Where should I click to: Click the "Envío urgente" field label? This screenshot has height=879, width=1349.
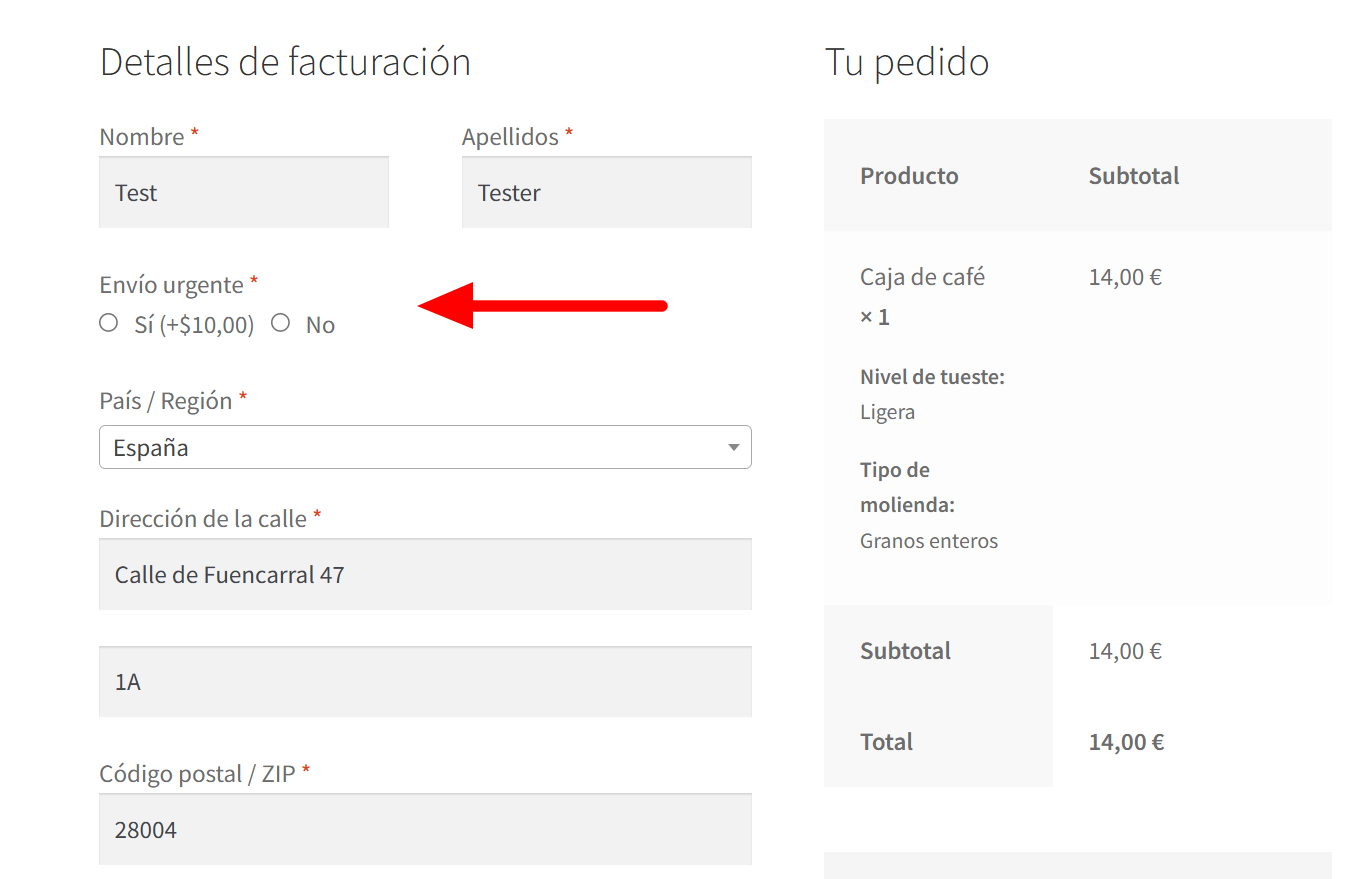coord(171,285)
